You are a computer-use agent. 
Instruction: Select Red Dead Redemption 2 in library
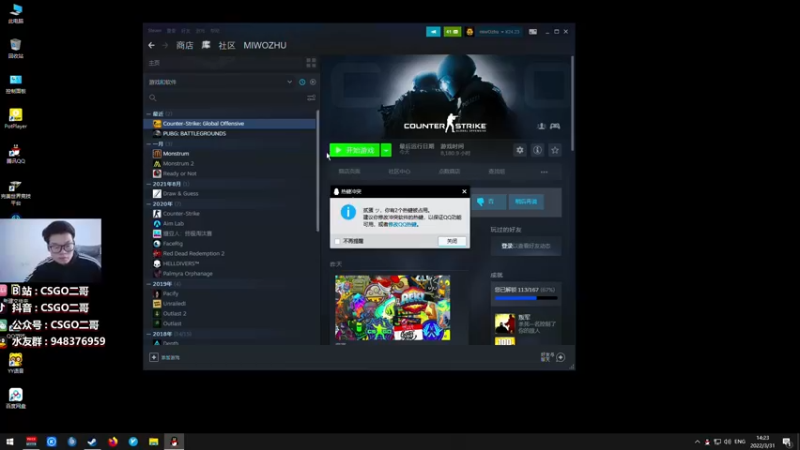coord(193,254)
